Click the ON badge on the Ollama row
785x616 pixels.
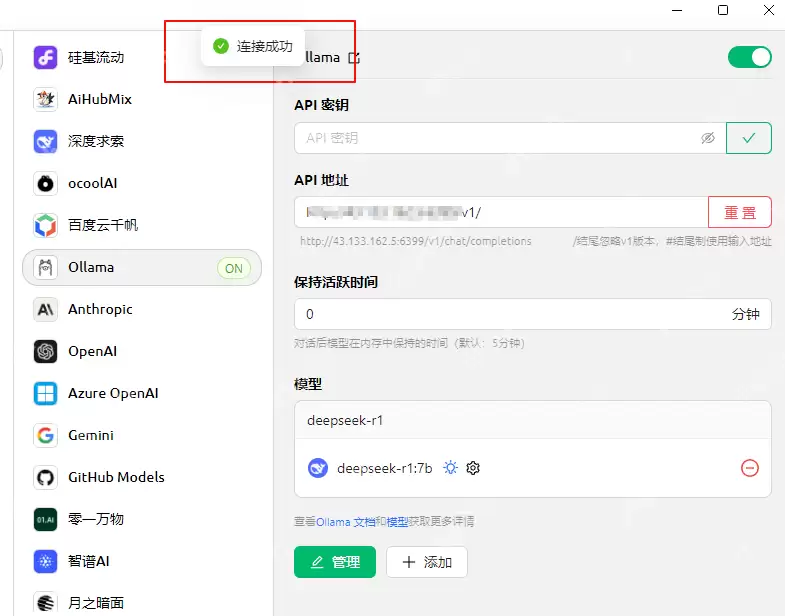coord(234,268)
